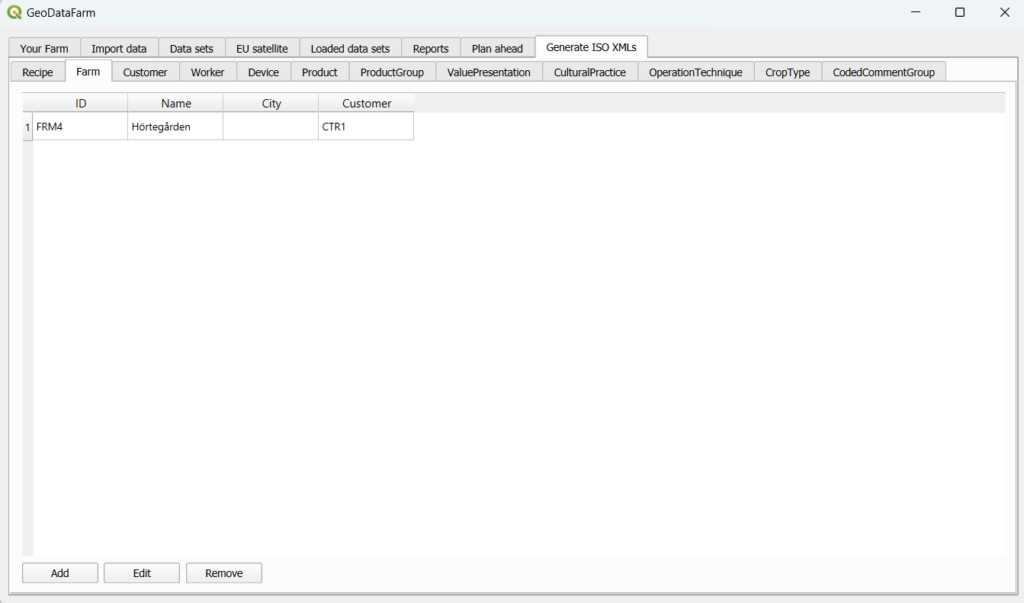
Task: Select the Hörtegården name cell
Action: point(175,127)
